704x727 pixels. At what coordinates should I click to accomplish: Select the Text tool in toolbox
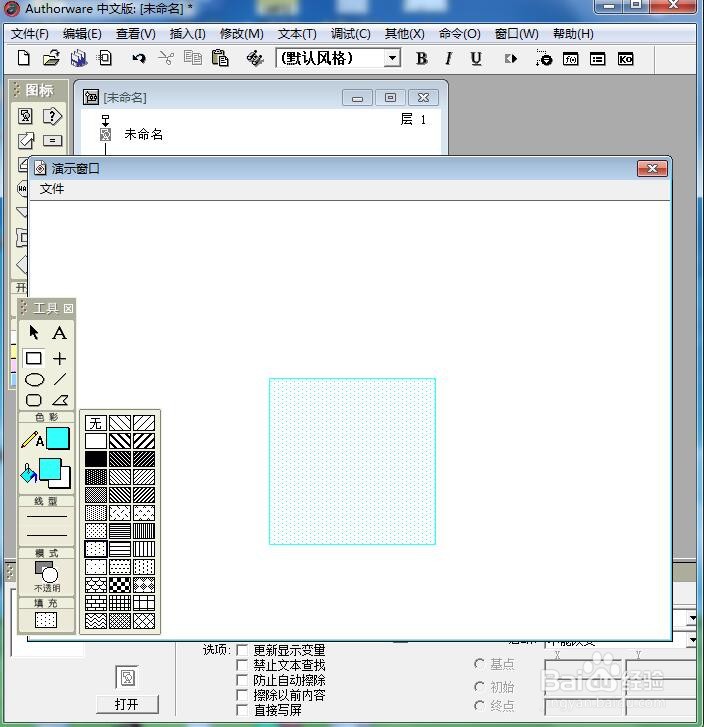[59, 333]
